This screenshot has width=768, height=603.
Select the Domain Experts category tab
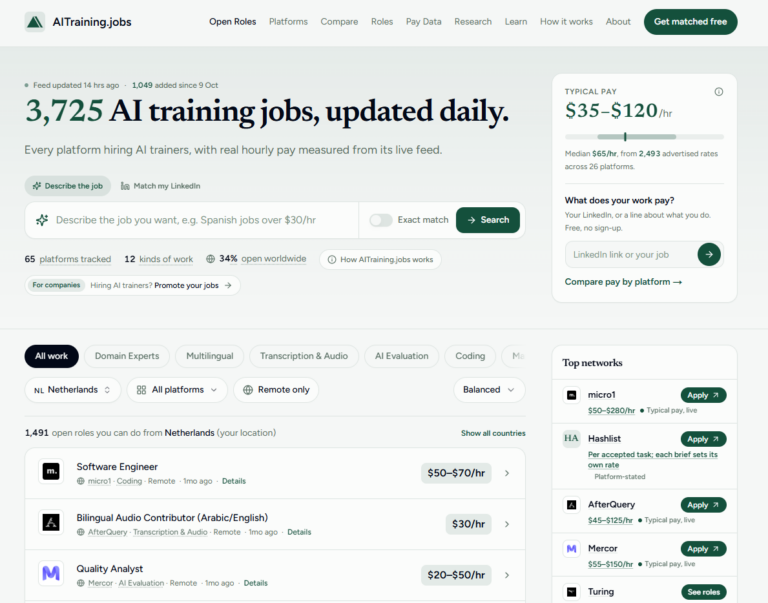[x=127, y=356]
